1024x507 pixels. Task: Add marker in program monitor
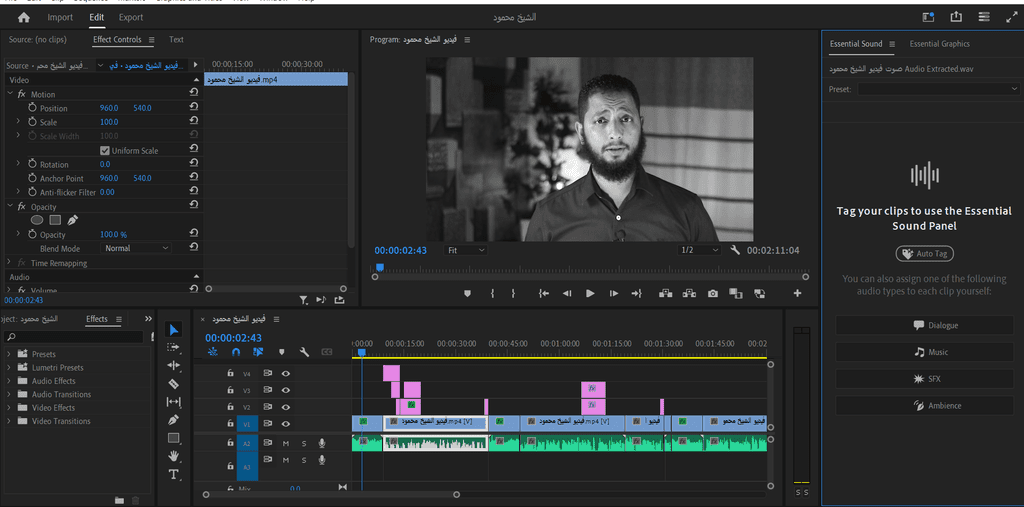[x=467, y=294]
